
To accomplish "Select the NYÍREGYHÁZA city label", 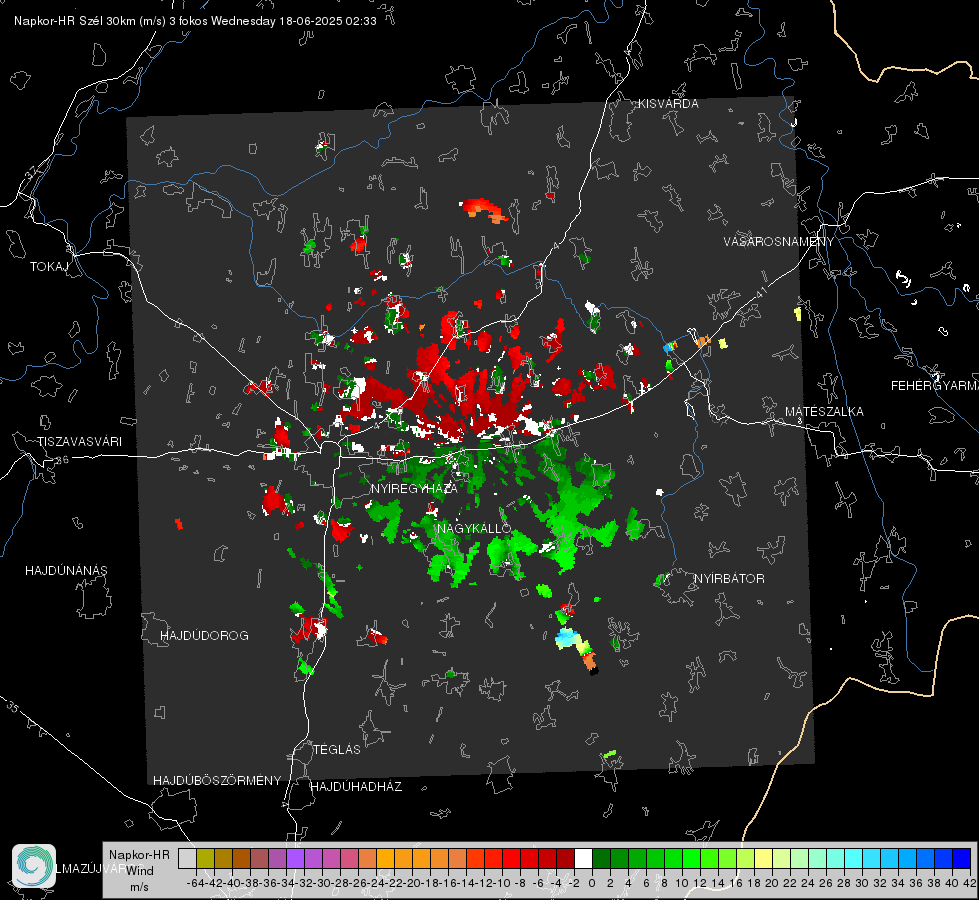I will point(414,488).
